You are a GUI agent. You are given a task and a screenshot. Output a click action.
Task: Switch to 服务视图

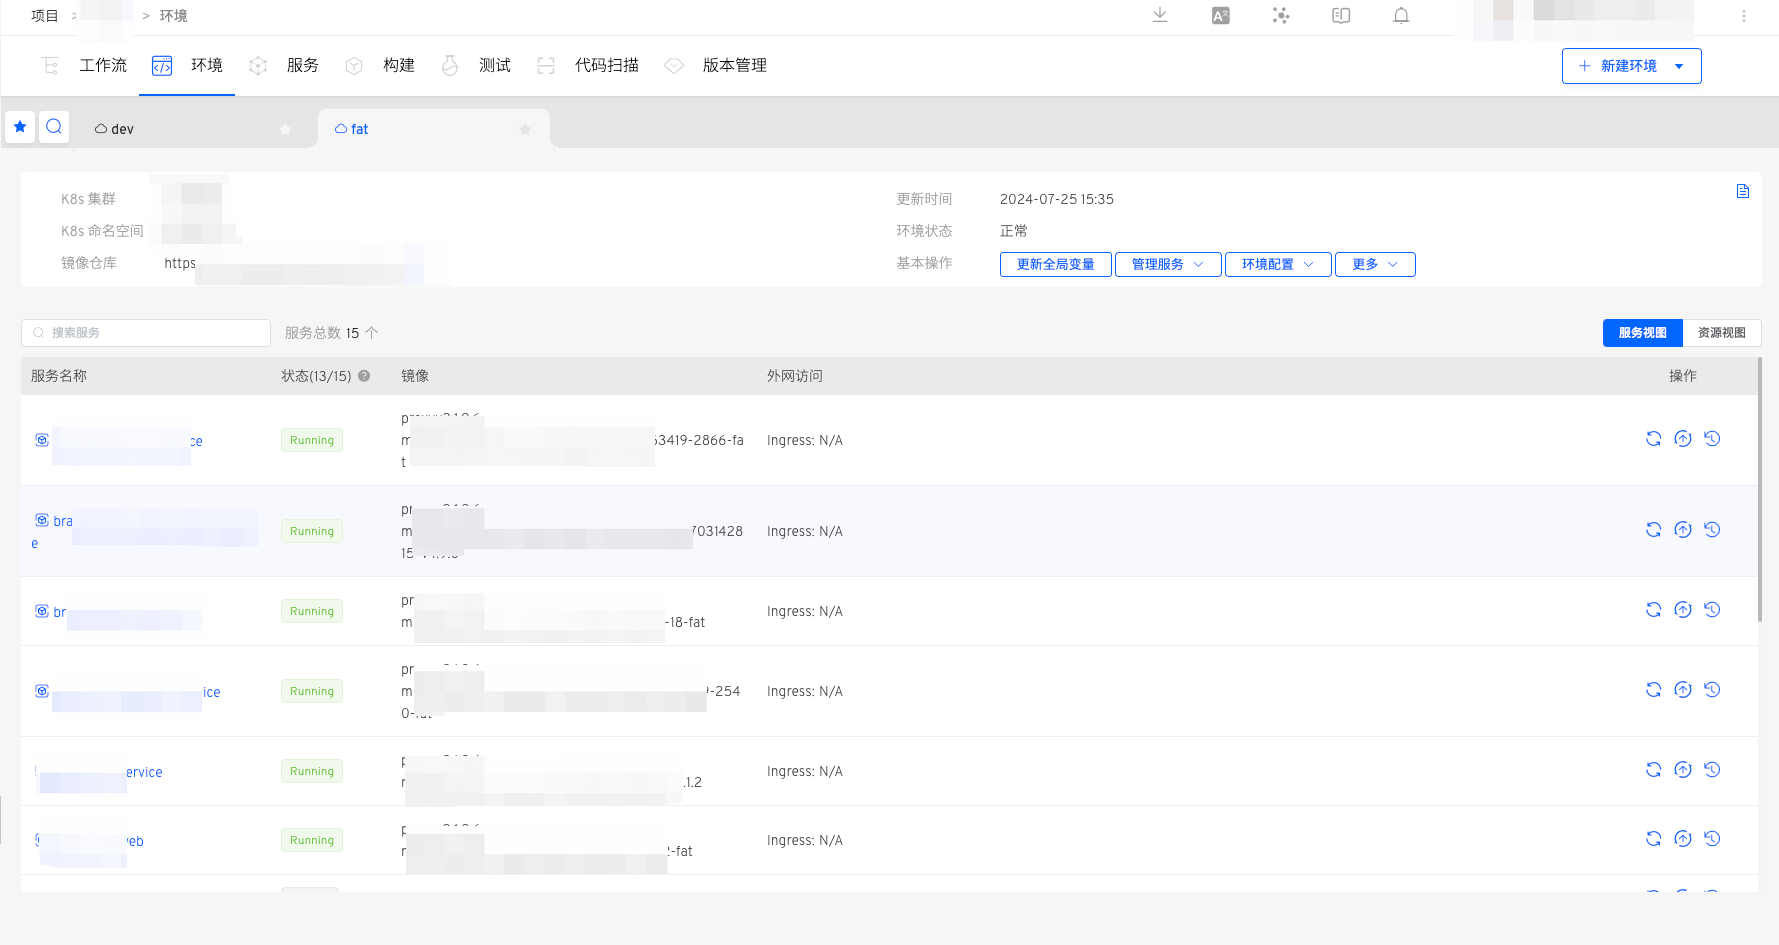(1642, 332)
